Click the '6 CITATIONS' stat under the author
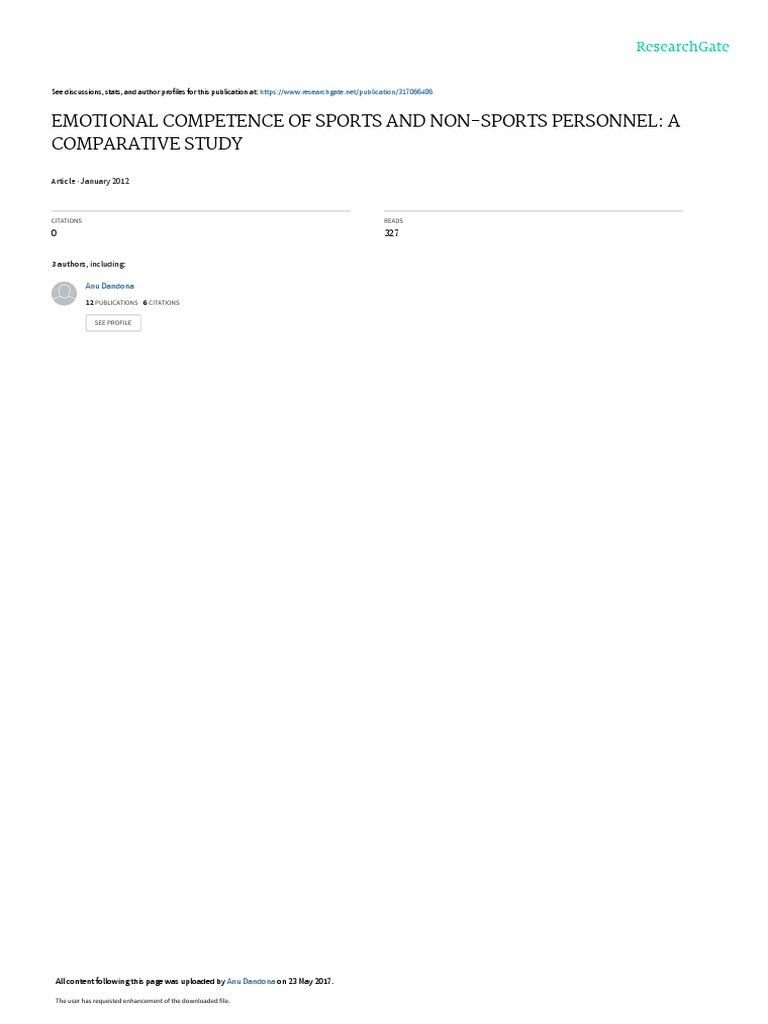Viewport: 768px width, 1024px height. coord(161,302)
